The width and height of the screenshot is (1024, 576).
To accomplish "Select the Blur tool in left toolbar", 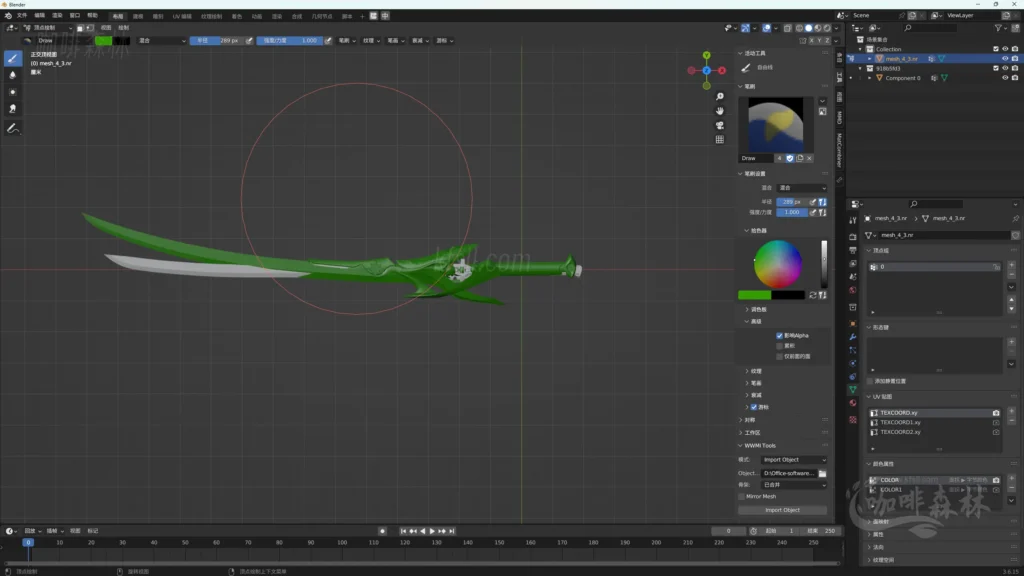I will click(x=14, y=75).
